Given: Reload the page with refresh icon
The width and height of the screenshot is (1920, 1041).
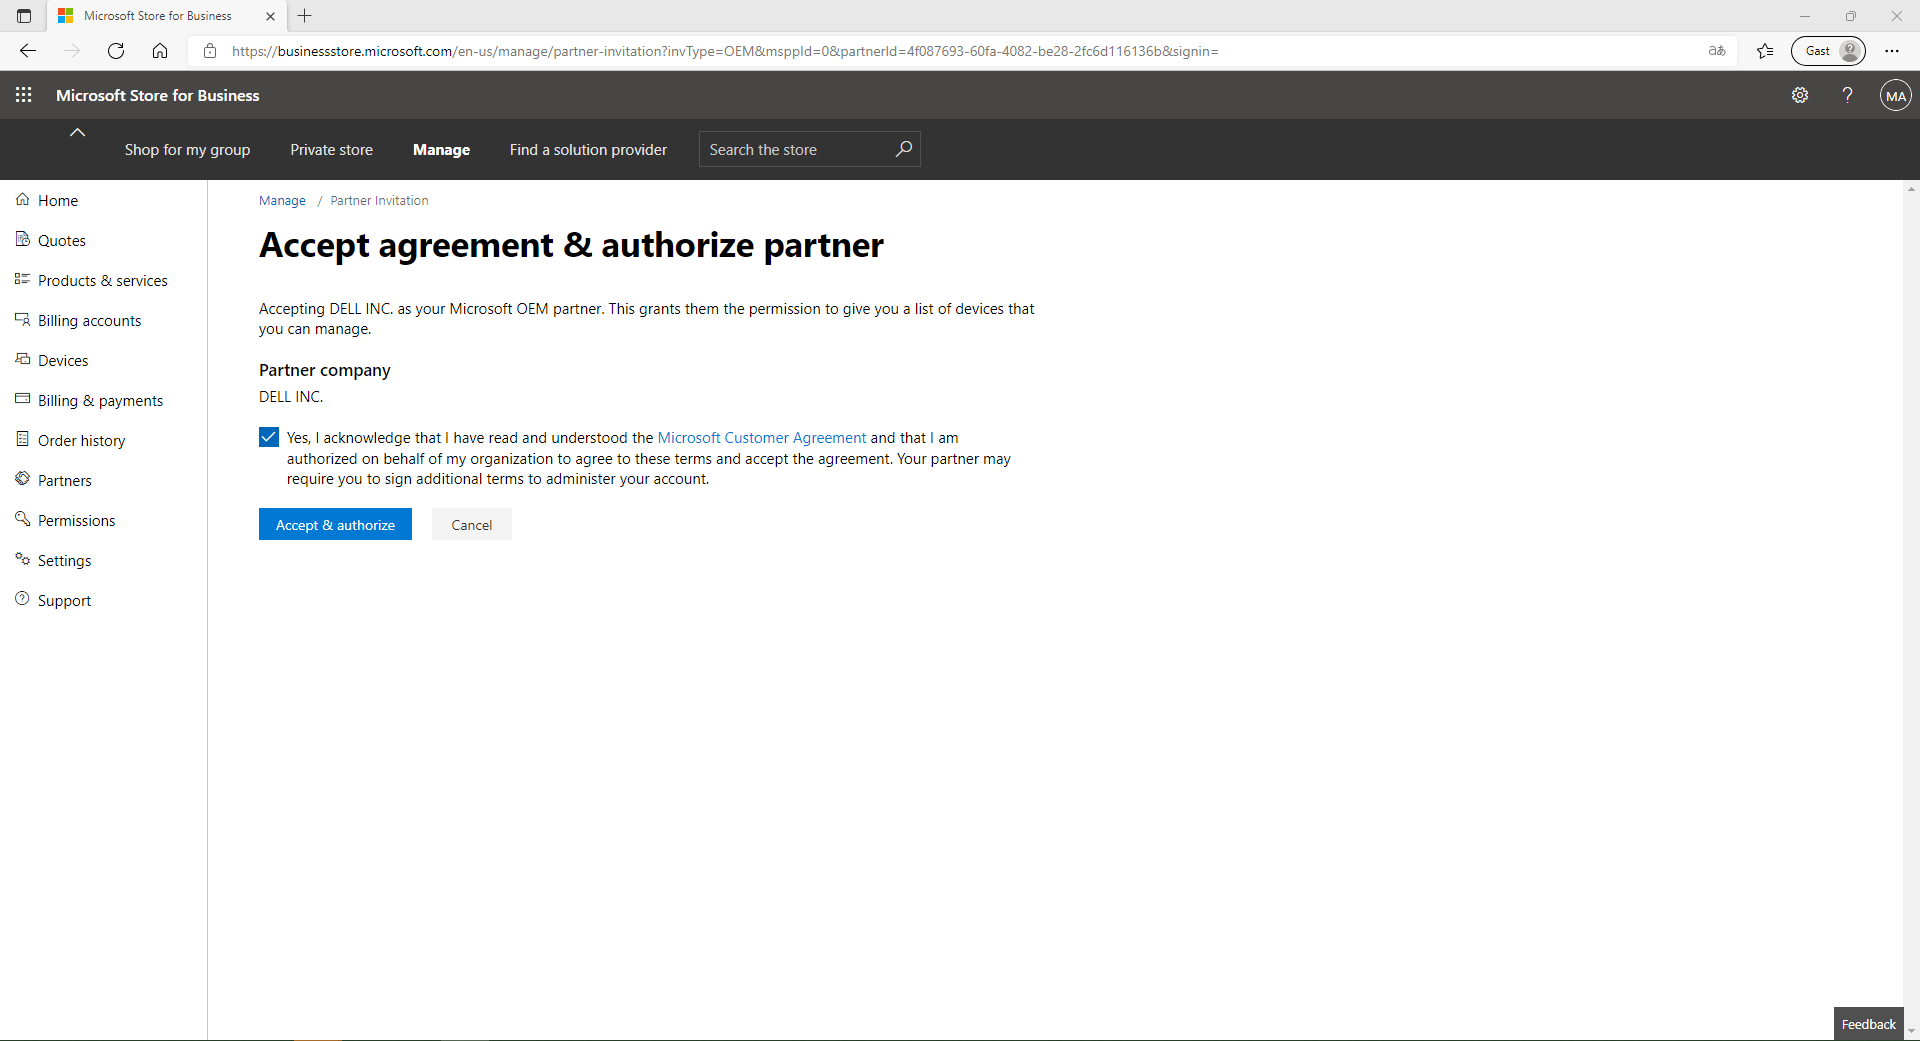Looking at the screenshot, I should [x=116, y=51].
